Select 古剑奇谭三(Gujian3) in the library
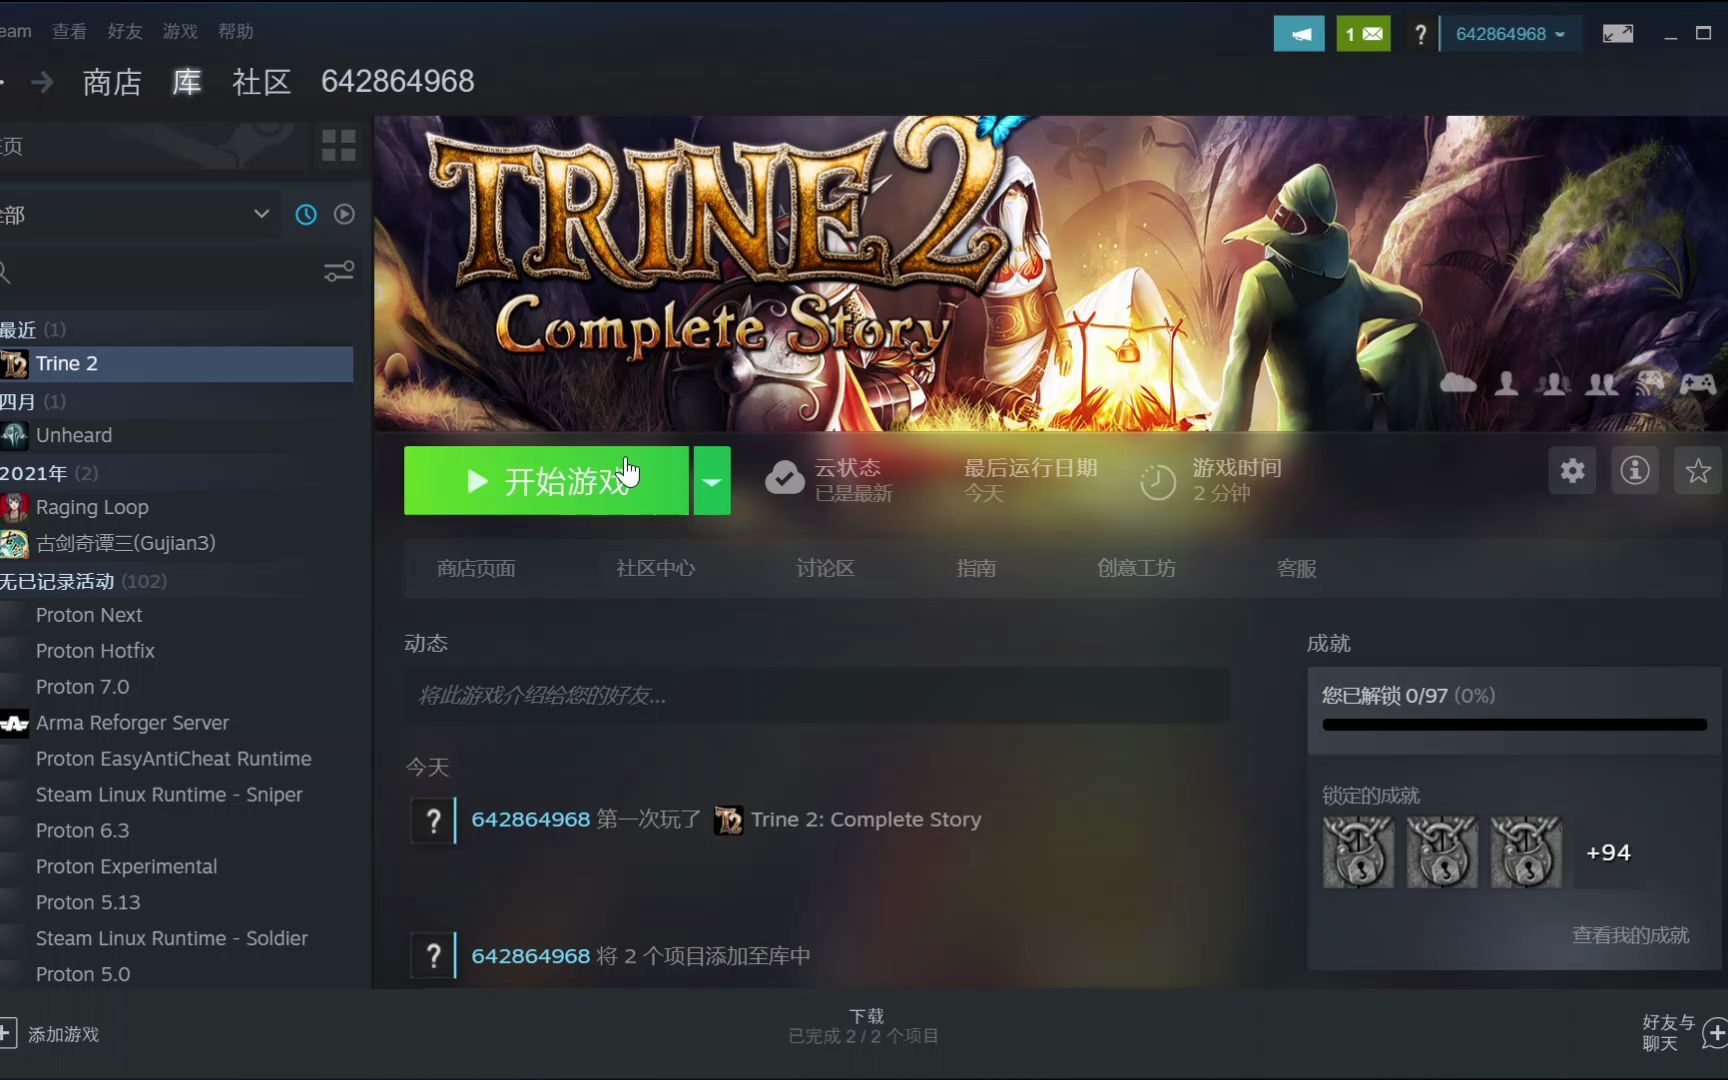 pyautogui.click(x=176, y=543)
